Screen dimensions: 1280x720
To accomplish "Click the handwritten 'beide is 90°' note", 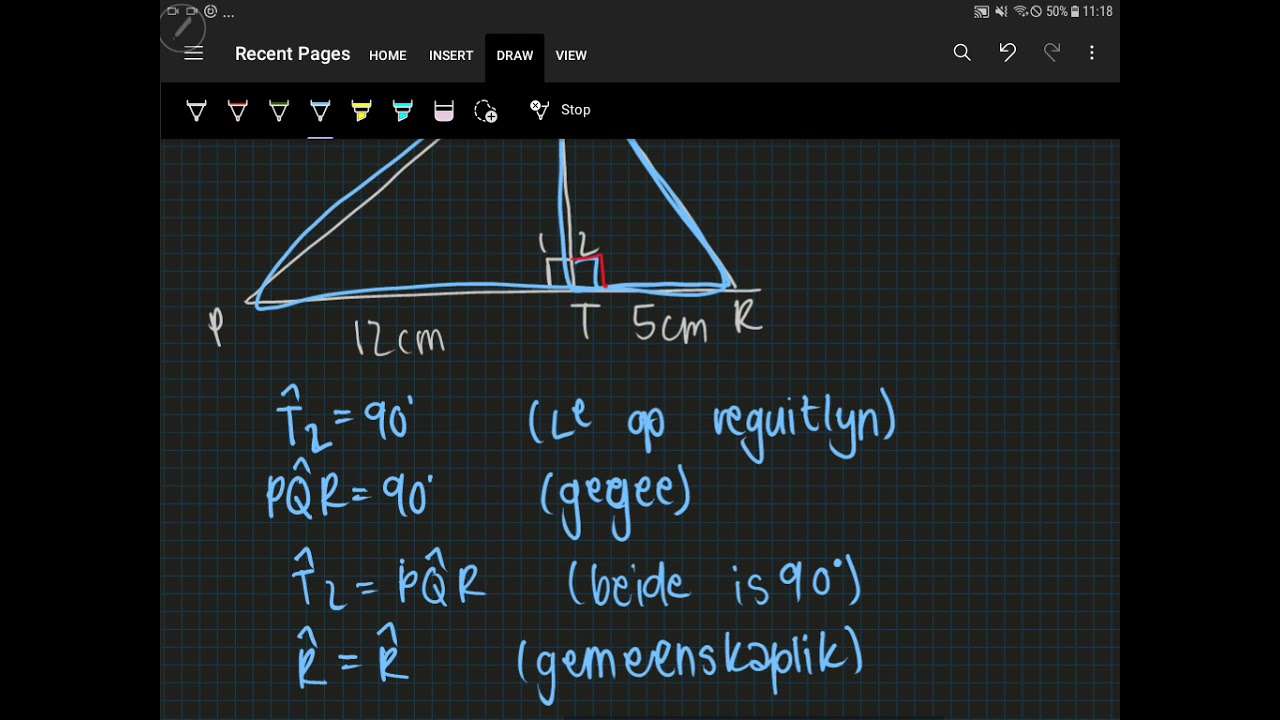I will [x=715, y=583].
